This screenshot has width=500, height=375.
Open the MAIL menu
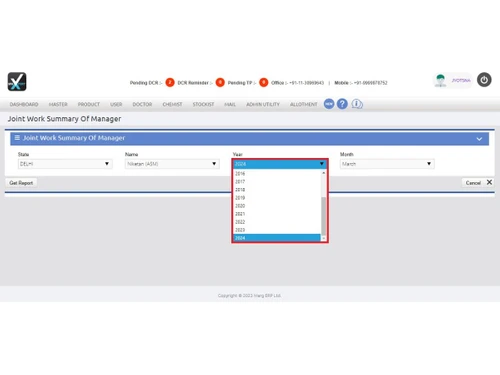[230, 104]
